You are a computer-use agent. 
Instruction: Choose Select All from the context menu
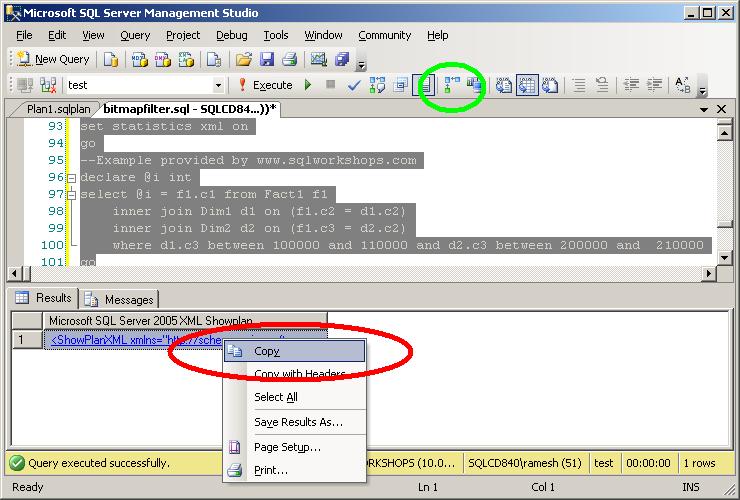(294, 397)
